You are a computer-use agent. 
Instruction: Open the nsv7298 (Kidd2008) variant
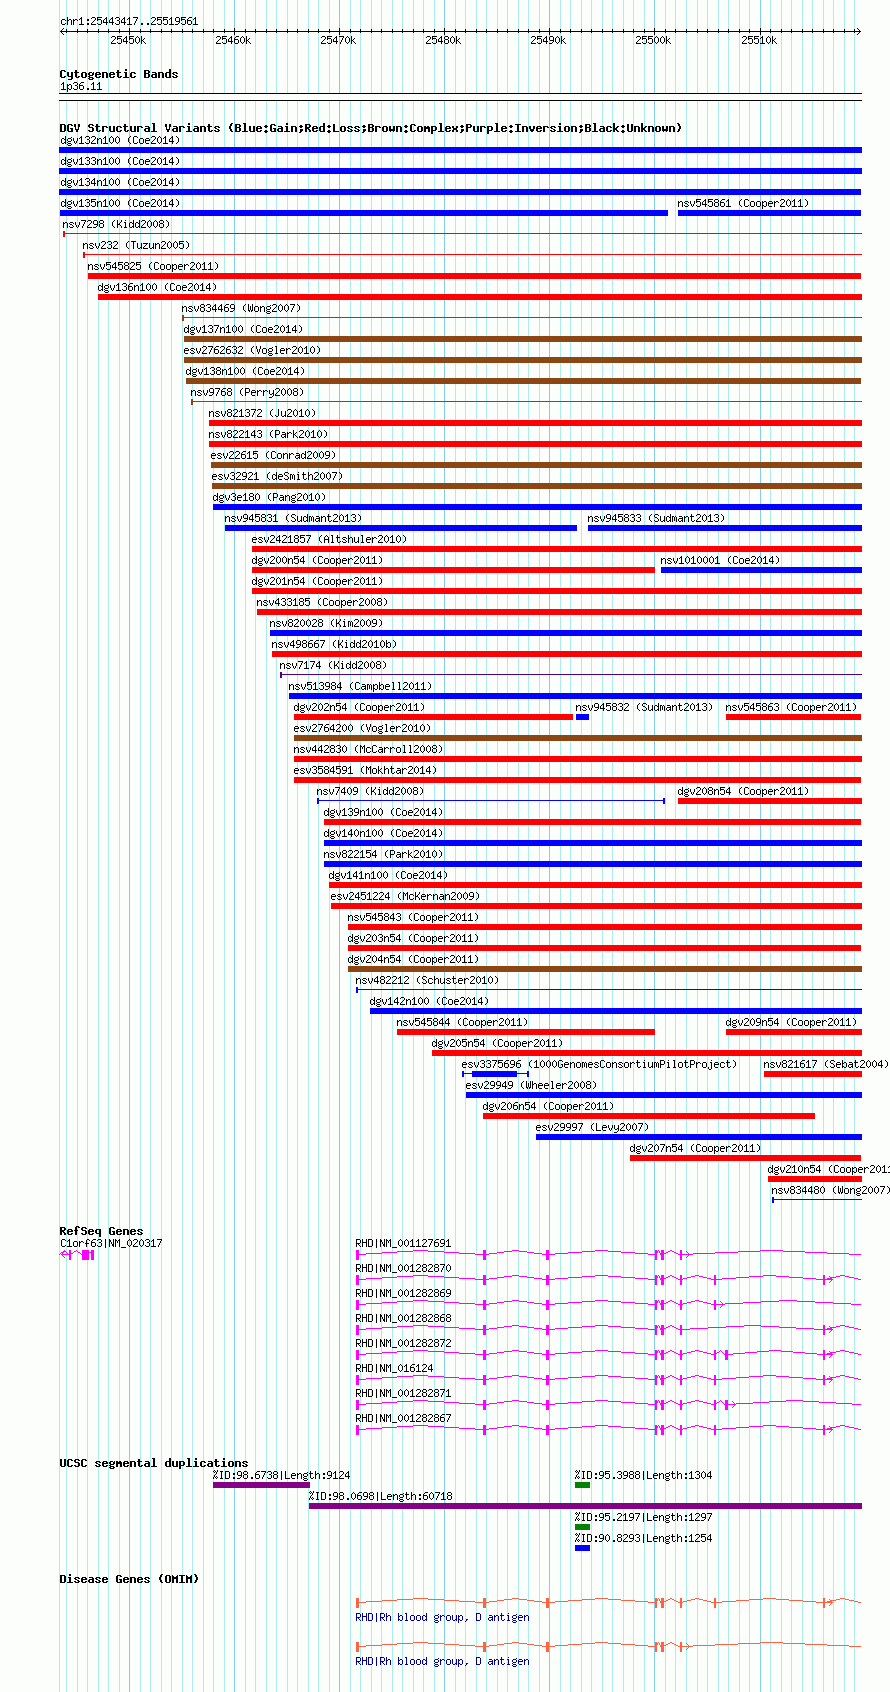[116, 224]
